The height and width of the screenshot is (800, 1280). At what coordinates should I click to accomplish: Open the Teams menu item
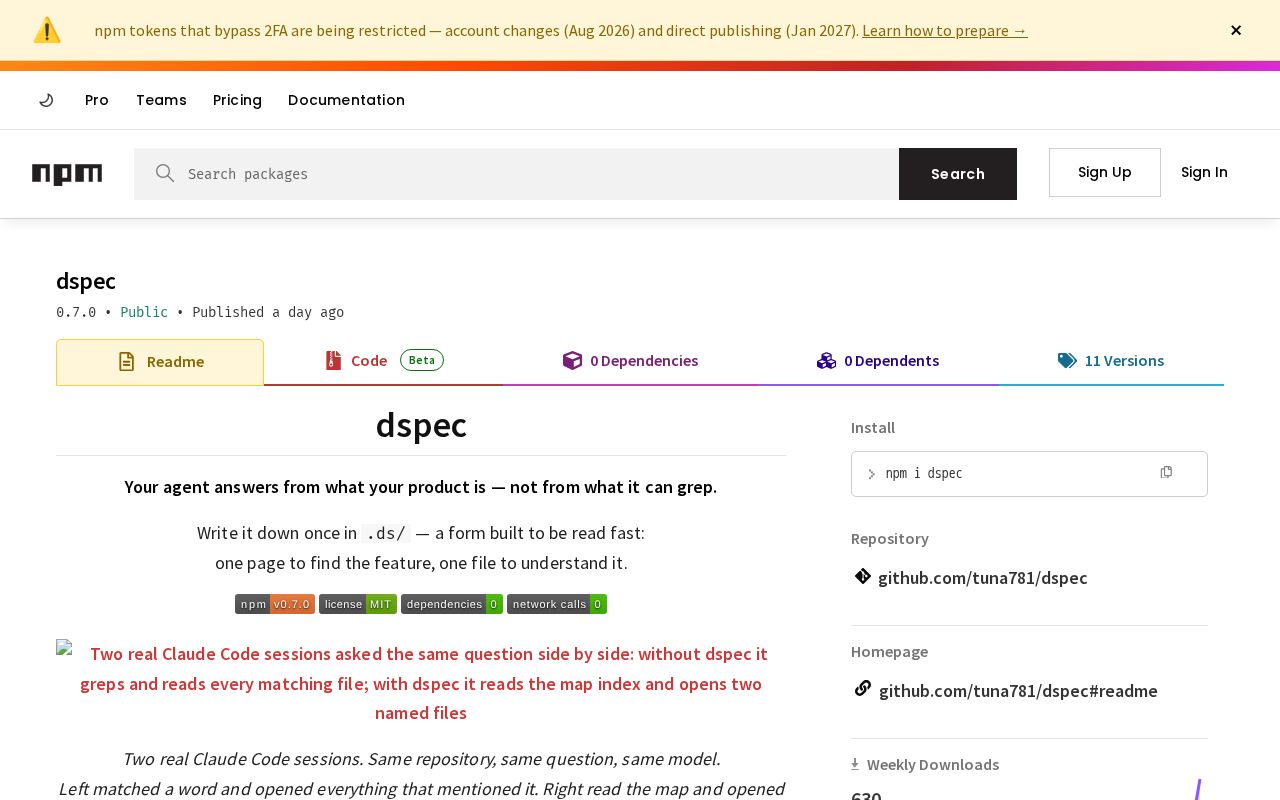pos(161,100)
